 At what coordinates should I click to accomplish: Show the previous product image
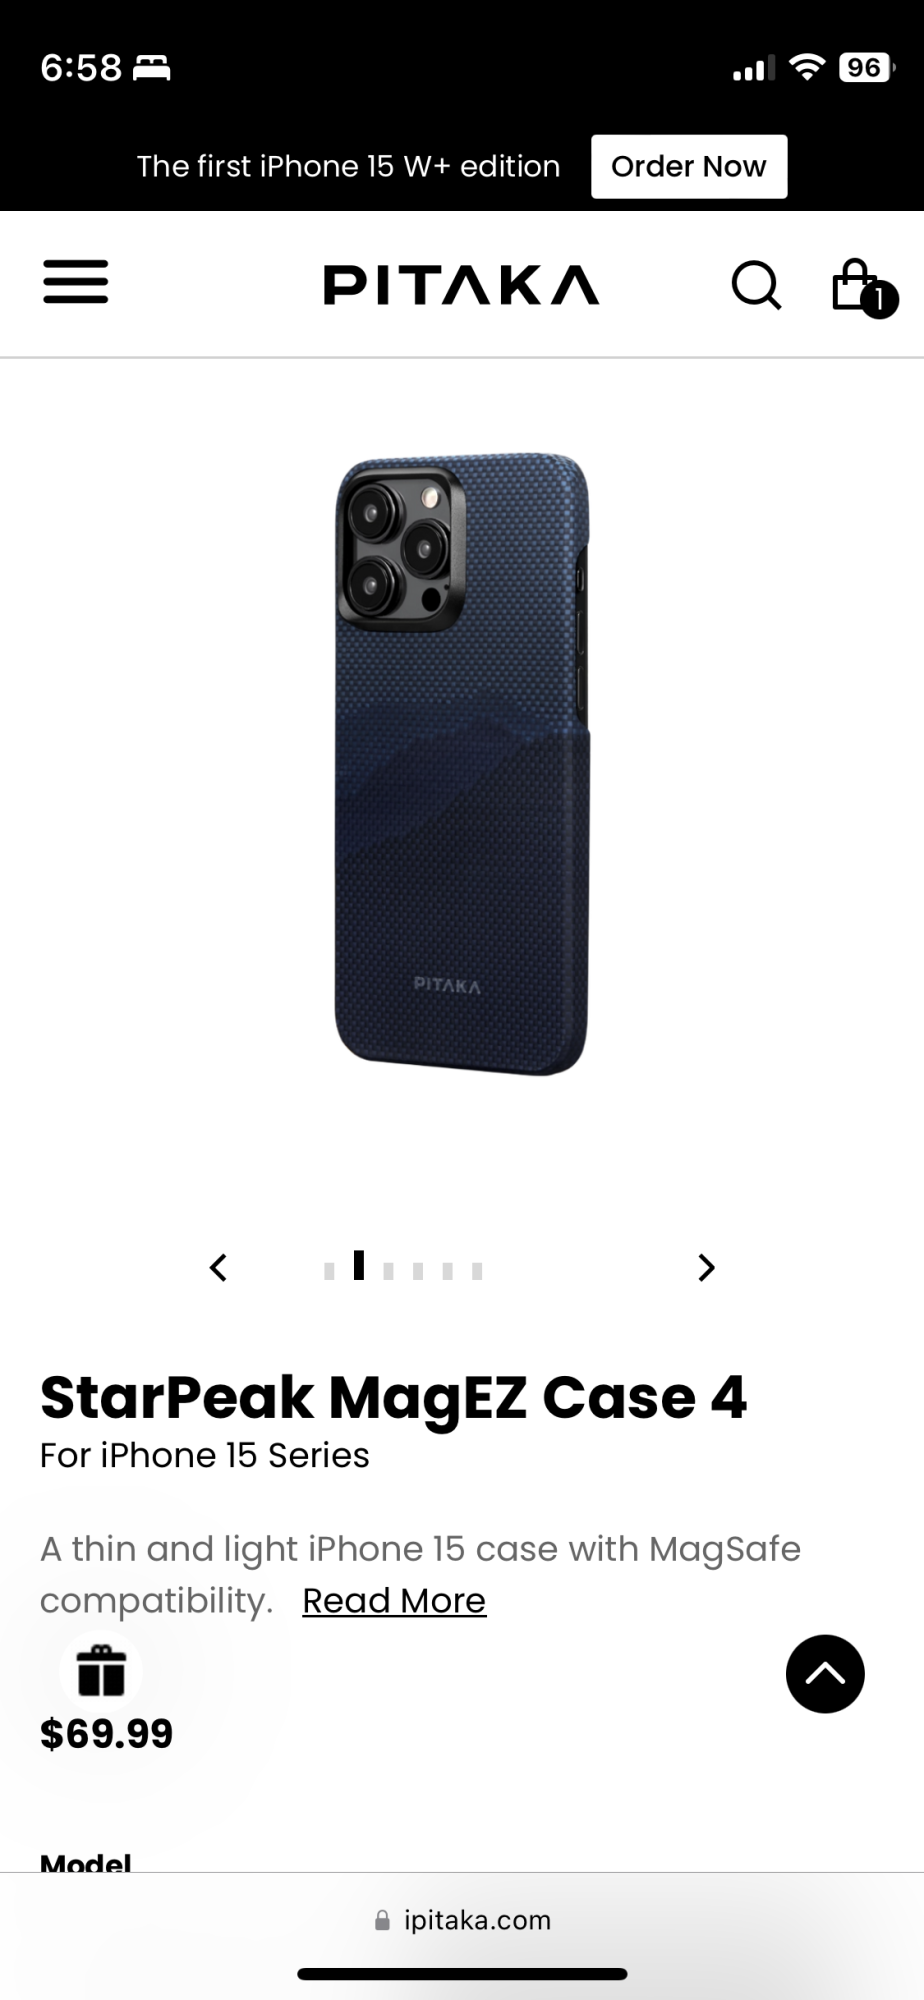tap(218, 1268)
